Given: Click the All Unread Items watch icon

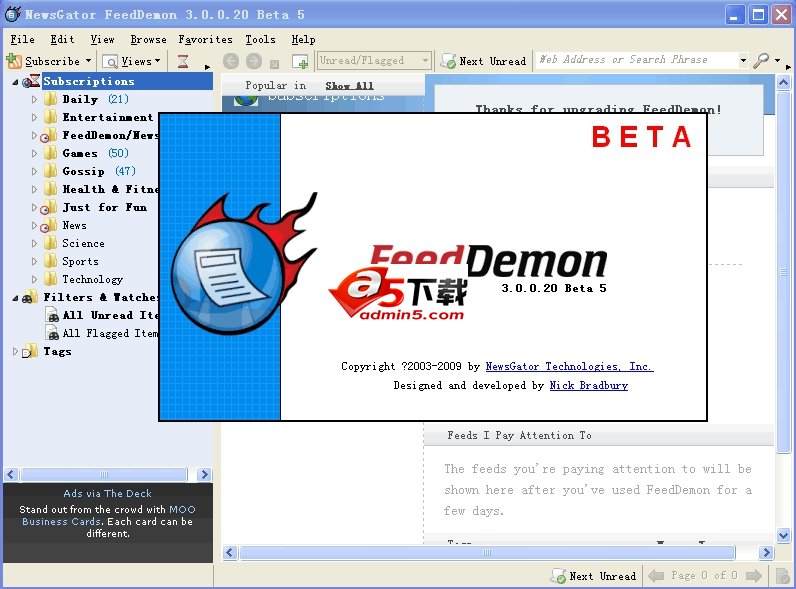Looking at the screenshot, I should pyautogui.click(x=53, y=315).
